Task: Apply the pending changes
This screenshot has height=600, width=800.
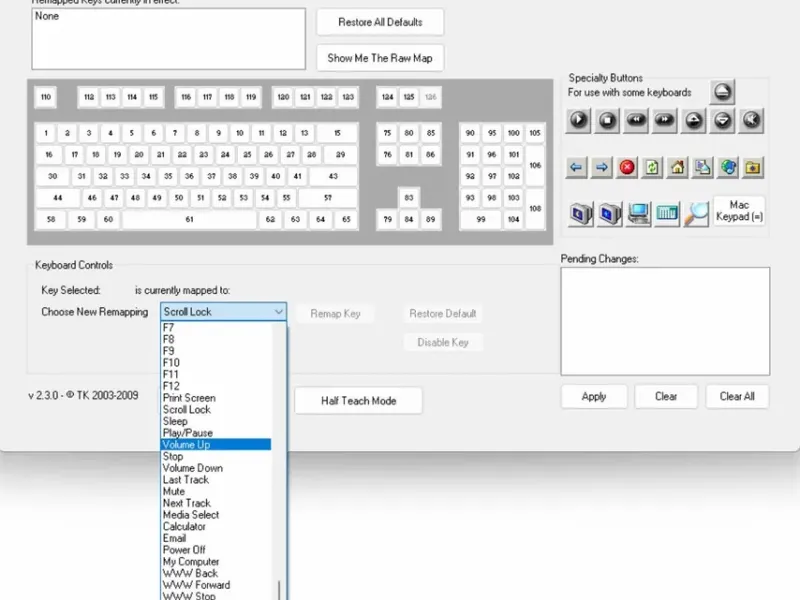Action: [x=594, y=396]
